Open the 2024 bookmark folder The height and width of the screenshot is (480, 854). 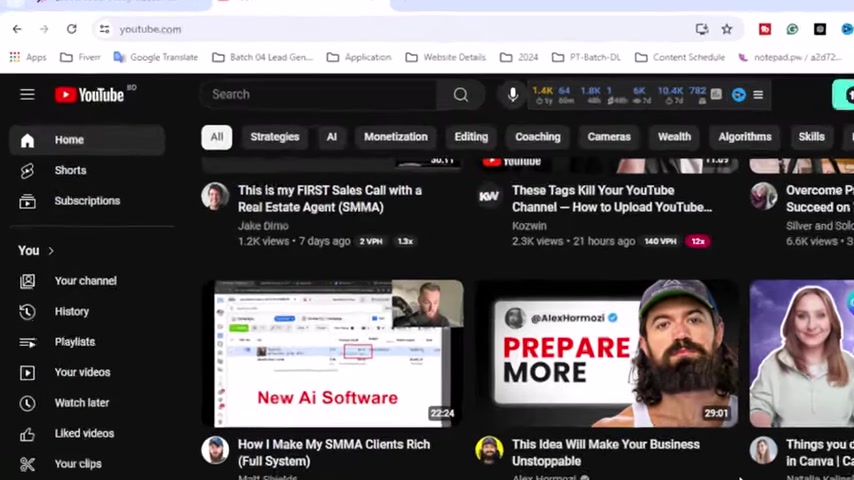[x=519, y=57]
